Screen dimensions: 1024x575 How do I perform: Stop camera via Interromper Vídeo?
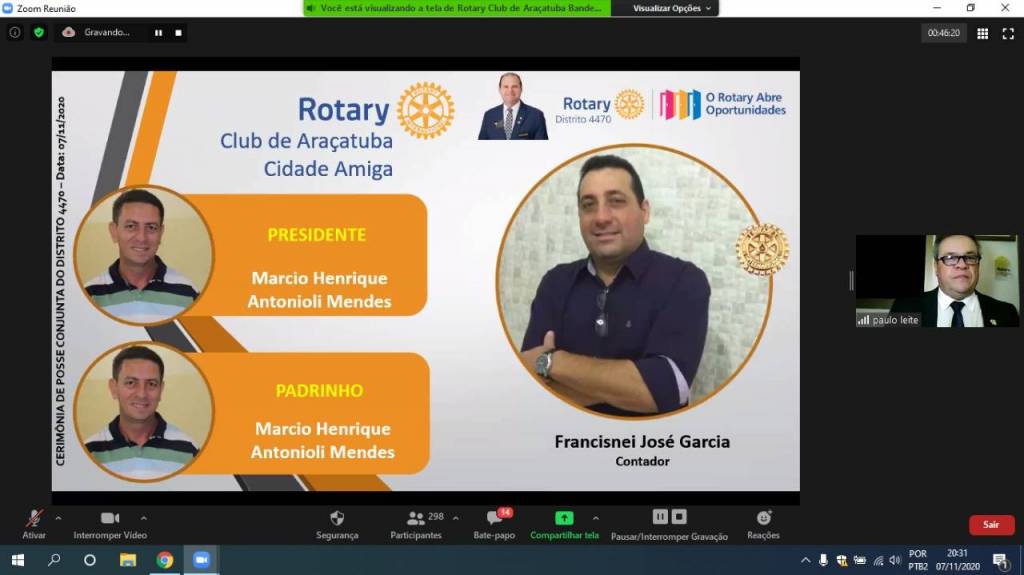[110, 519]
